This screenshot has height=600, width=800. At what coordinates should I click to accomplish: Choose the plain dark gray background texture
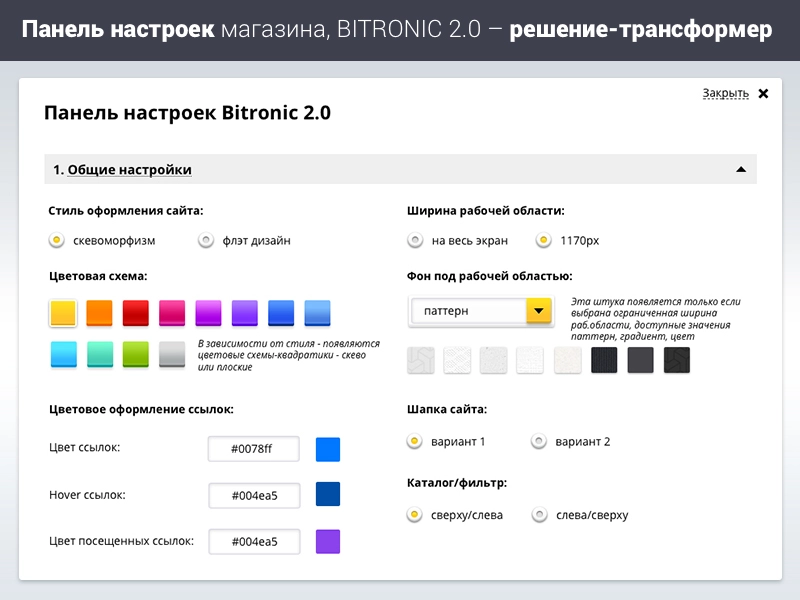[640, 360]
